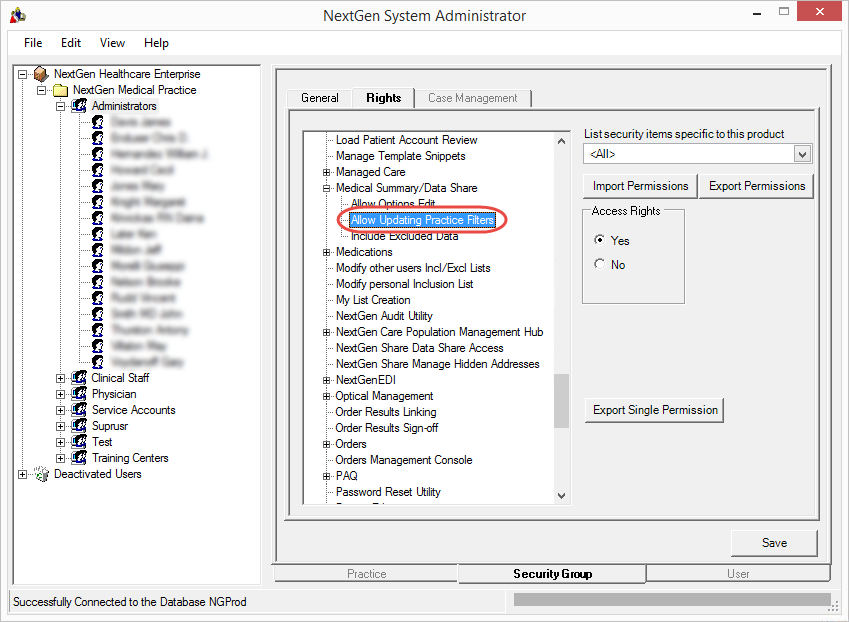Expand the PAQ rights item
849x622 pixels.
pos(326,476)
